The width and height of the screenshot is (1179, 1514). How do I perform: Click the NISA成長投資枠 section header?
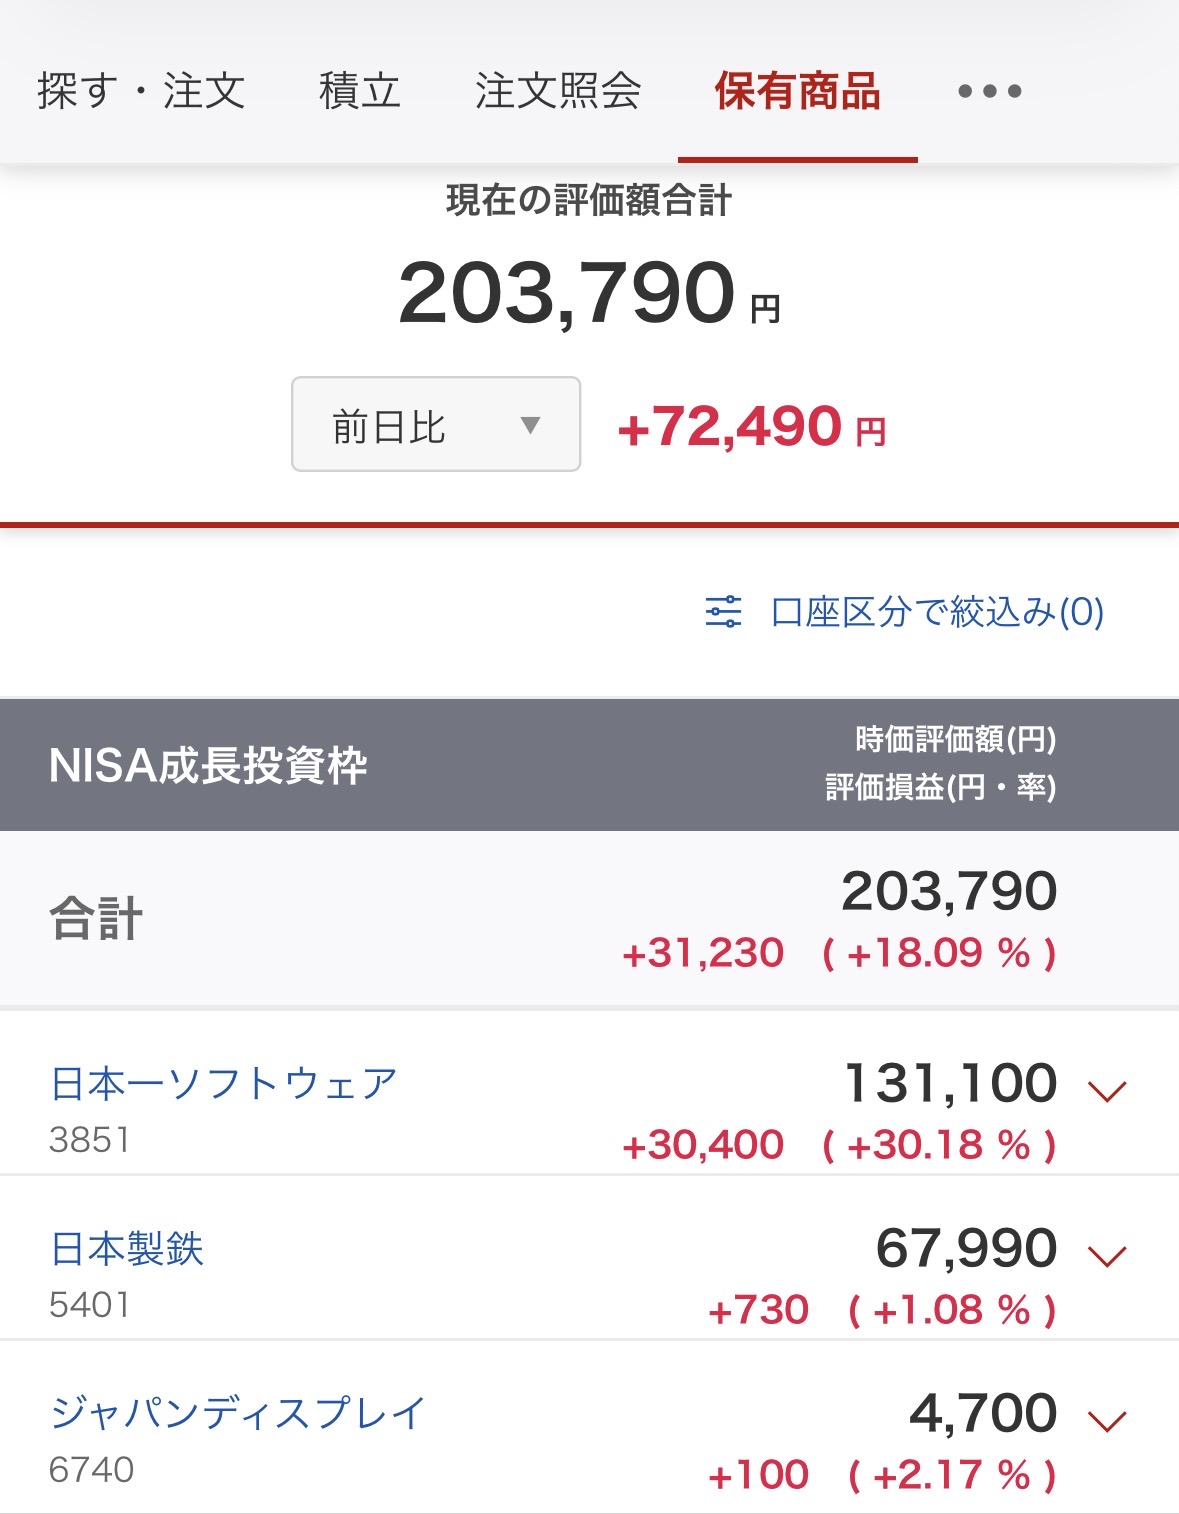[589, 765]
